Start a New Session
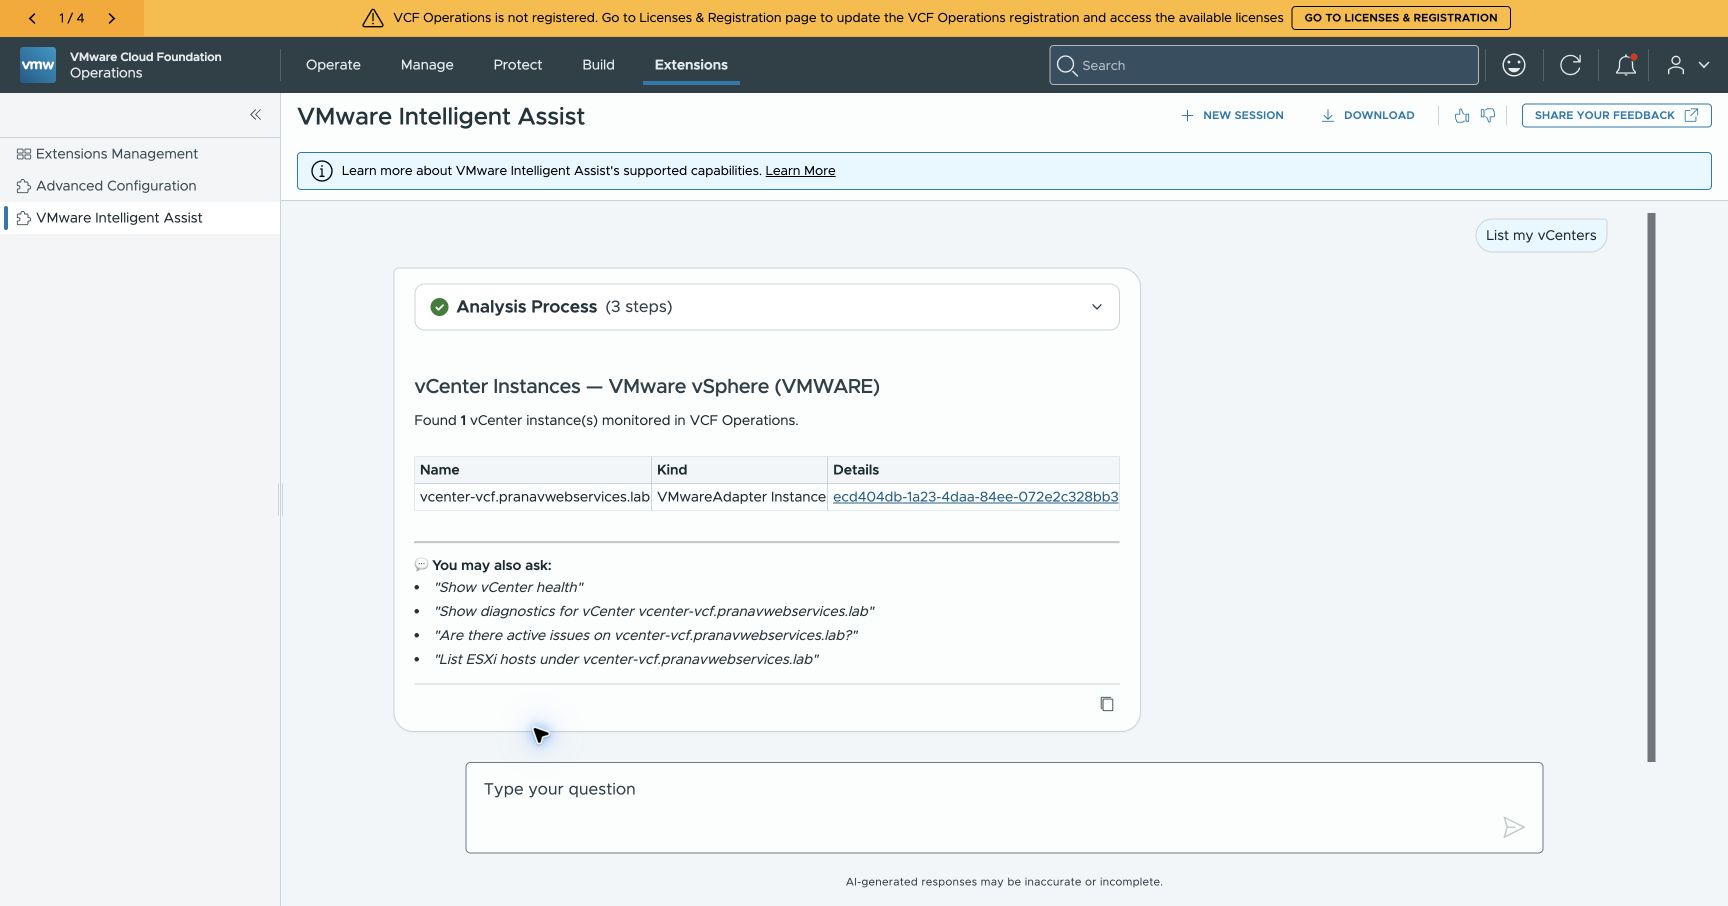This screenshot has width=1728, height=906. click(1232, 116)
